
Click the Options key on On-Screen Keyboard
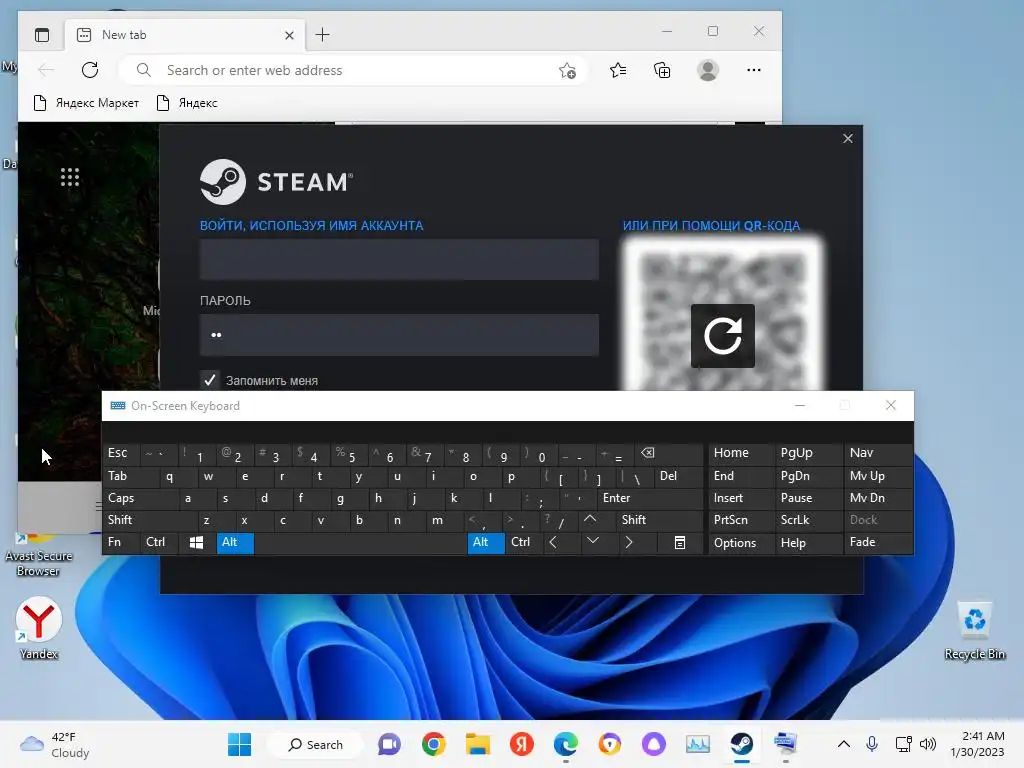click(741, 543)
